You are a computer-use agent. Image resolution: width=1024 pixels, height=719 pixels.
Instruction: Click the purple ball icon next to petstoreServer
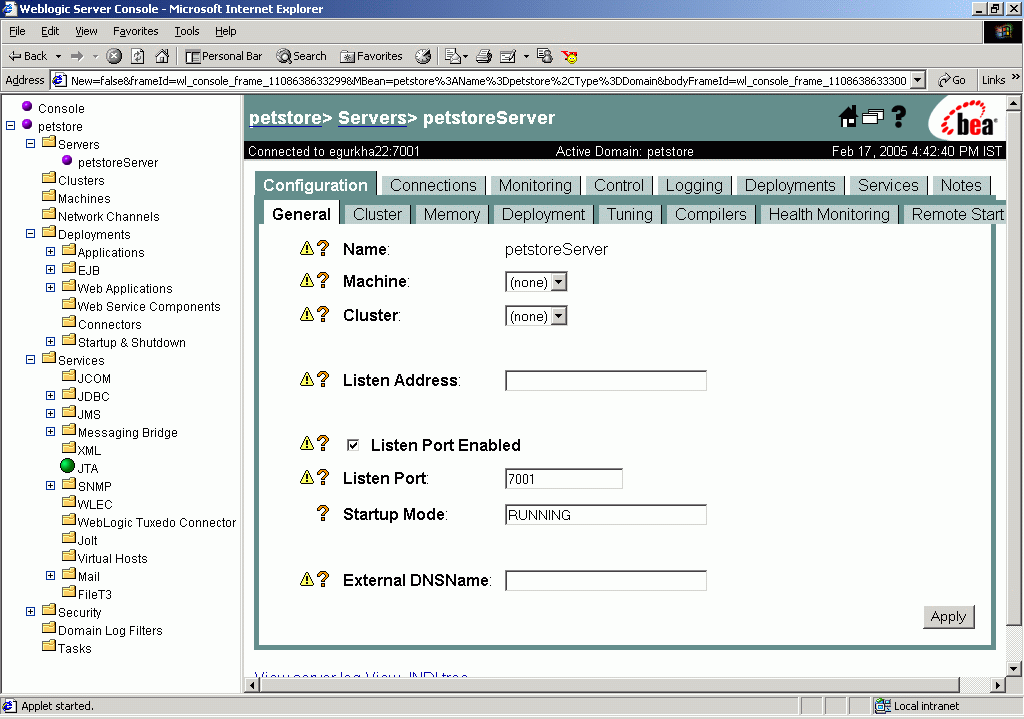coord(67,160)
